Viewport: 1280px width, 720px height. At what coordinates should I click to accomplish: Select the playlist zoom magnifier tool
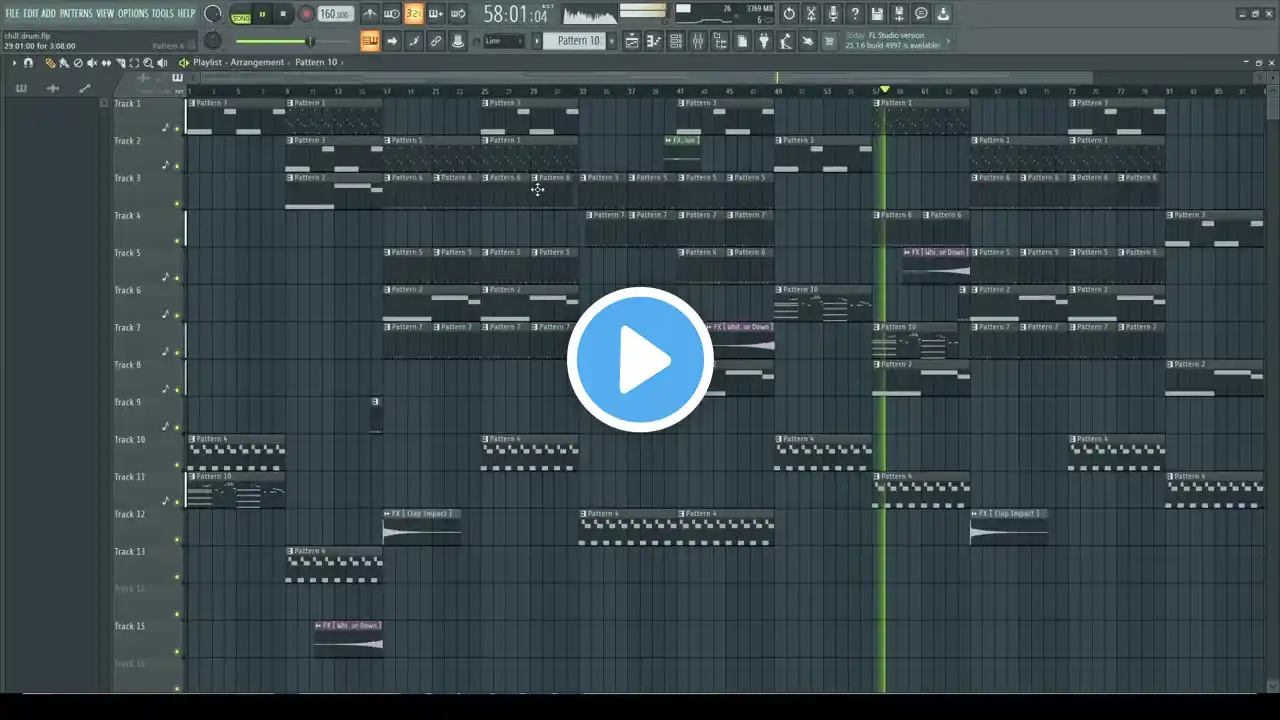click(148, 63)
